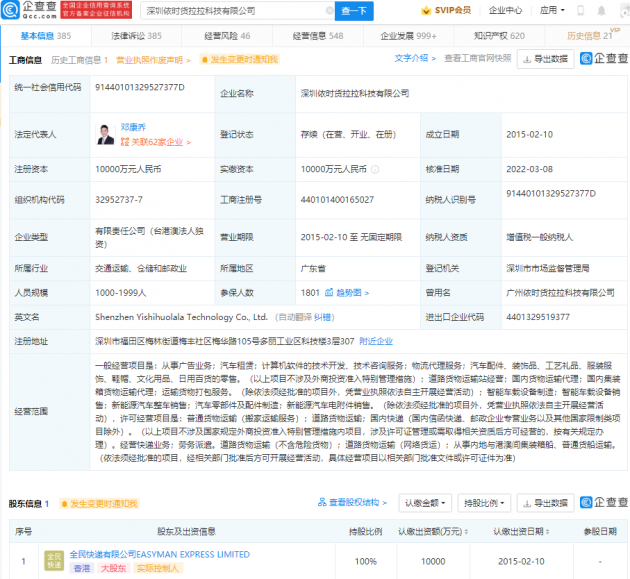Image resolution: width=630 pixels, height=579 pixels.
Task: Open shareholder 全民快递有限公司 EASYMAN EXPRESS LIMITED link
Action: pos(160,554)
